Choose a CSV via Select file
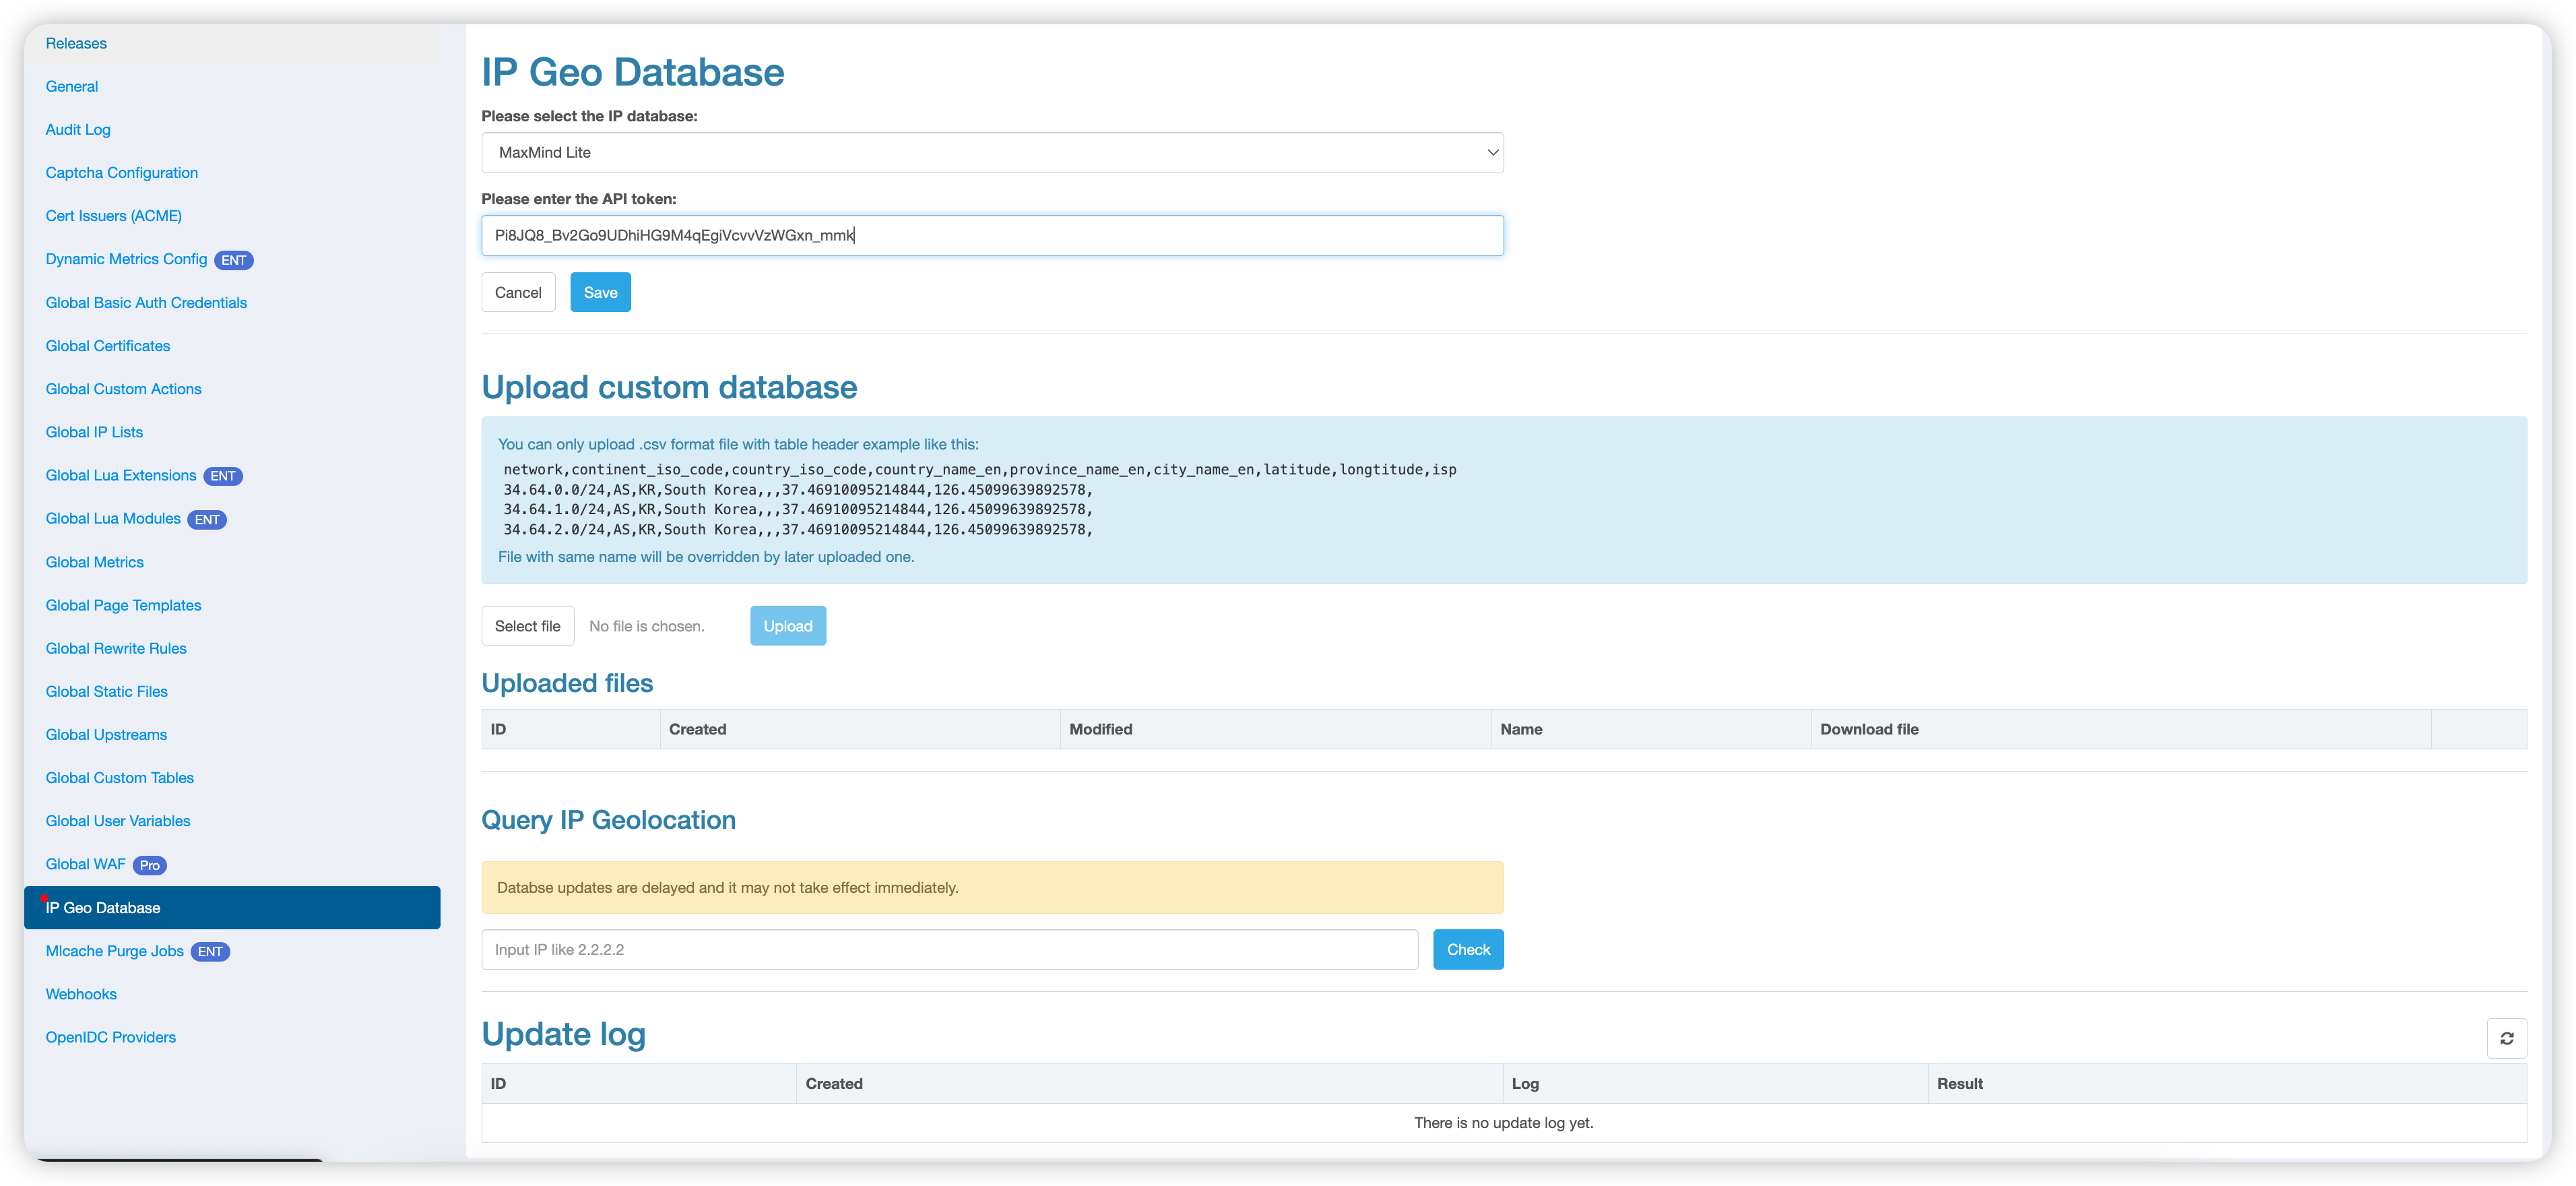 tap(527, 625)
